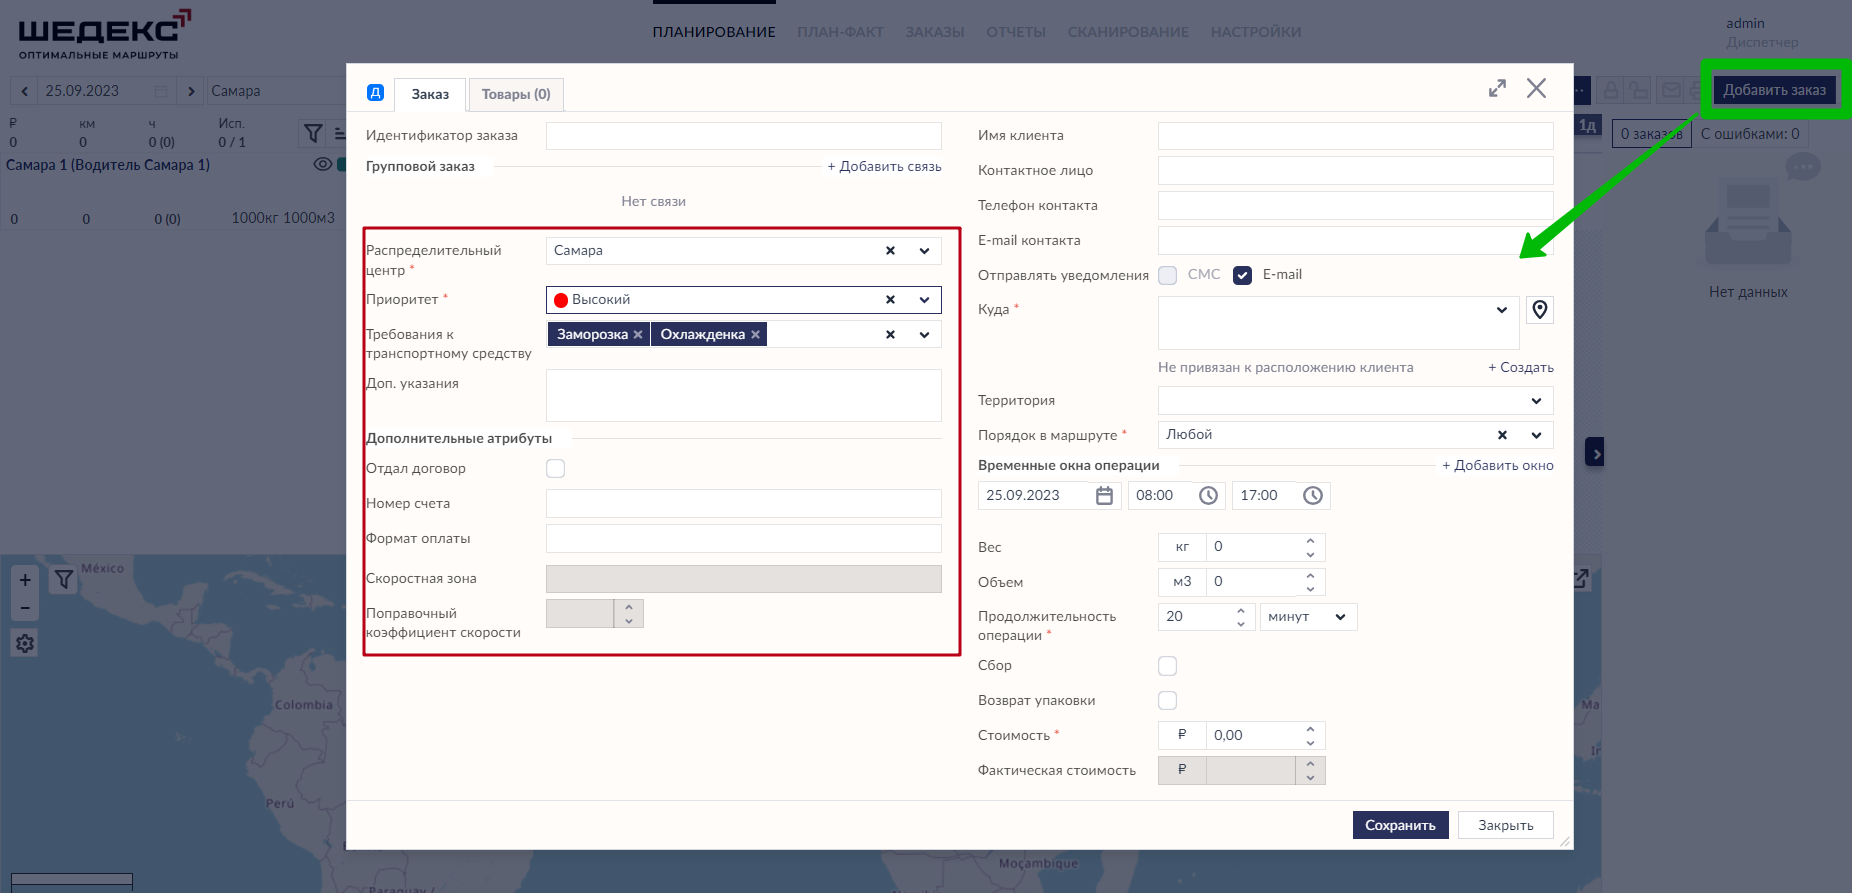Click the map pin icon beside Куда

tap(1540, 310)
